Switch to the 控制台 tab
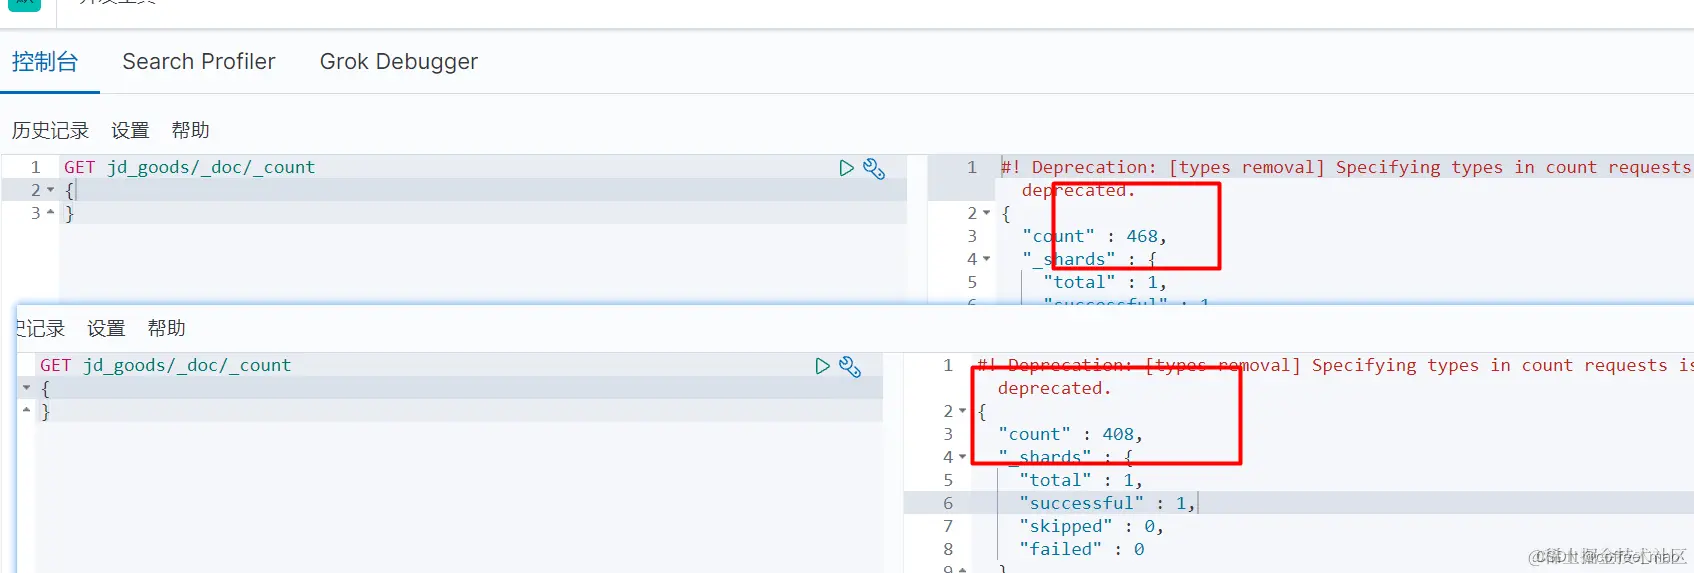 click(x=45, y=62)
